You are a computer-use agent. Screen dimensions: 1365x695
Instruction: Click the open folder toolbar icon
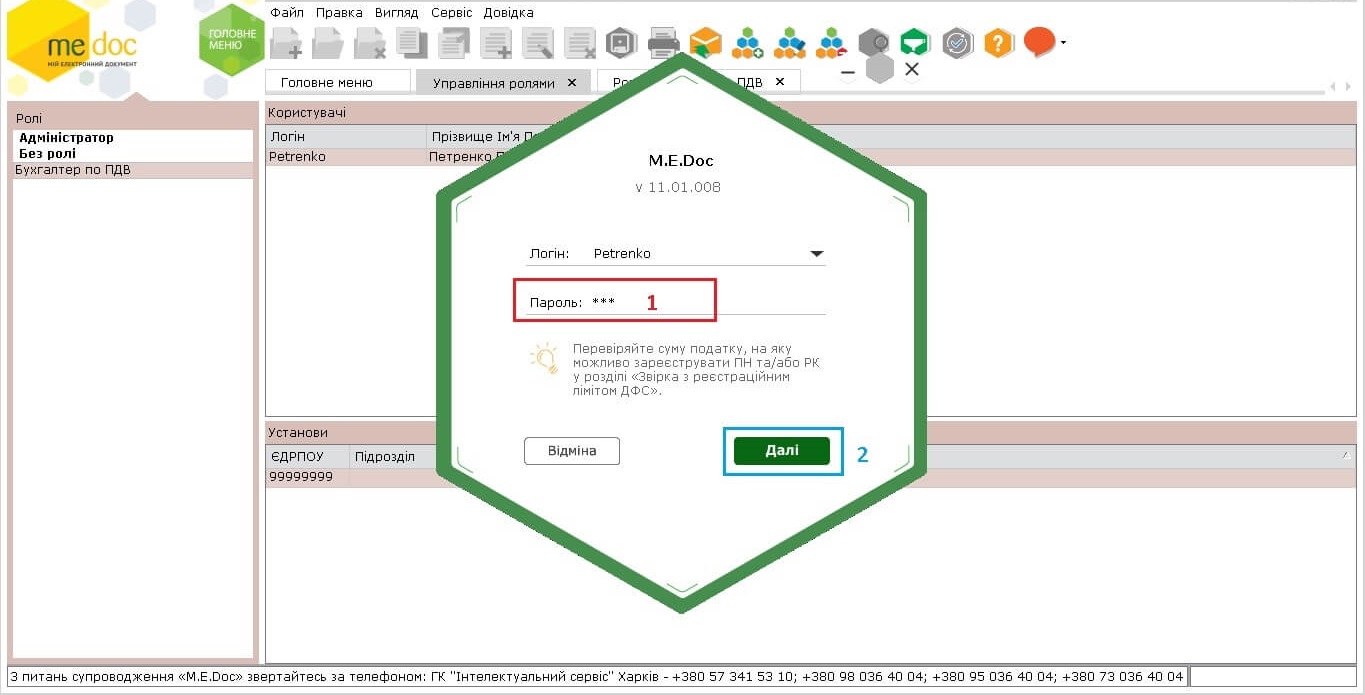tap(328, 43)
